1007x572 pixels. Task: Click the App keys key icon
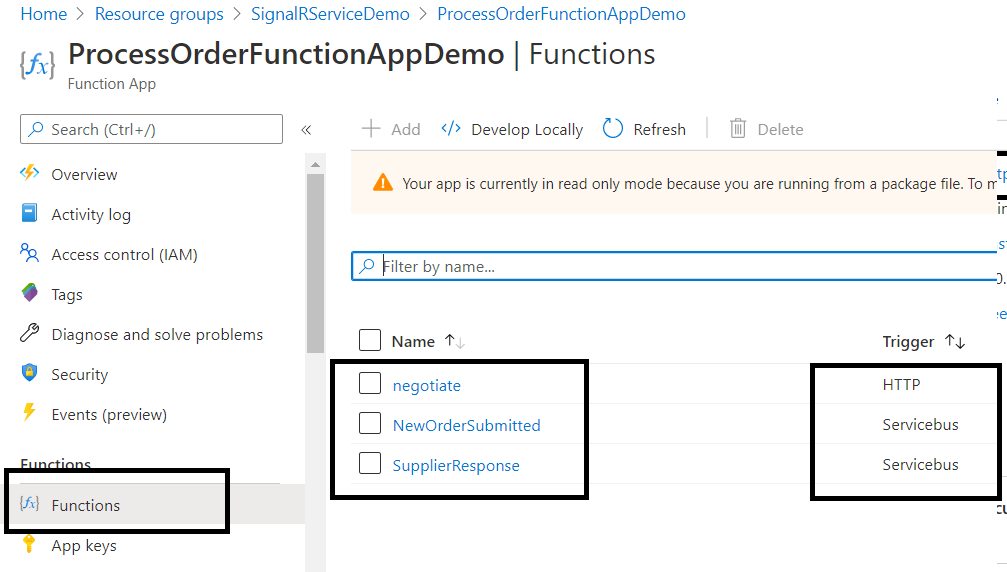pos(30,543)
